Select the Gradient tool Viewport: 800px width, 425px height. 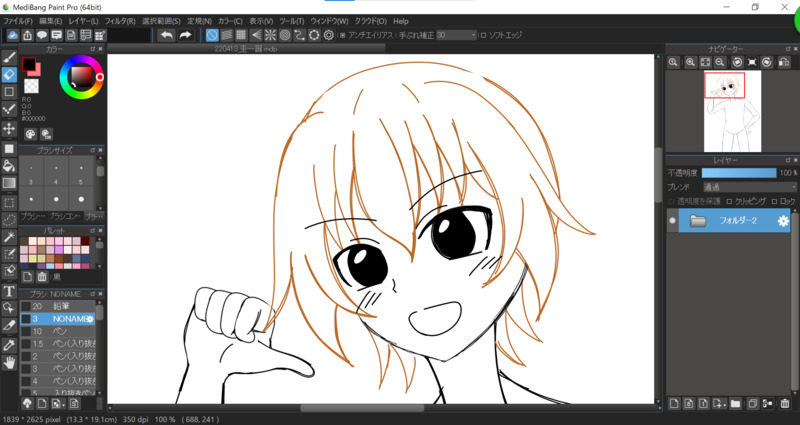coord(9,183)
